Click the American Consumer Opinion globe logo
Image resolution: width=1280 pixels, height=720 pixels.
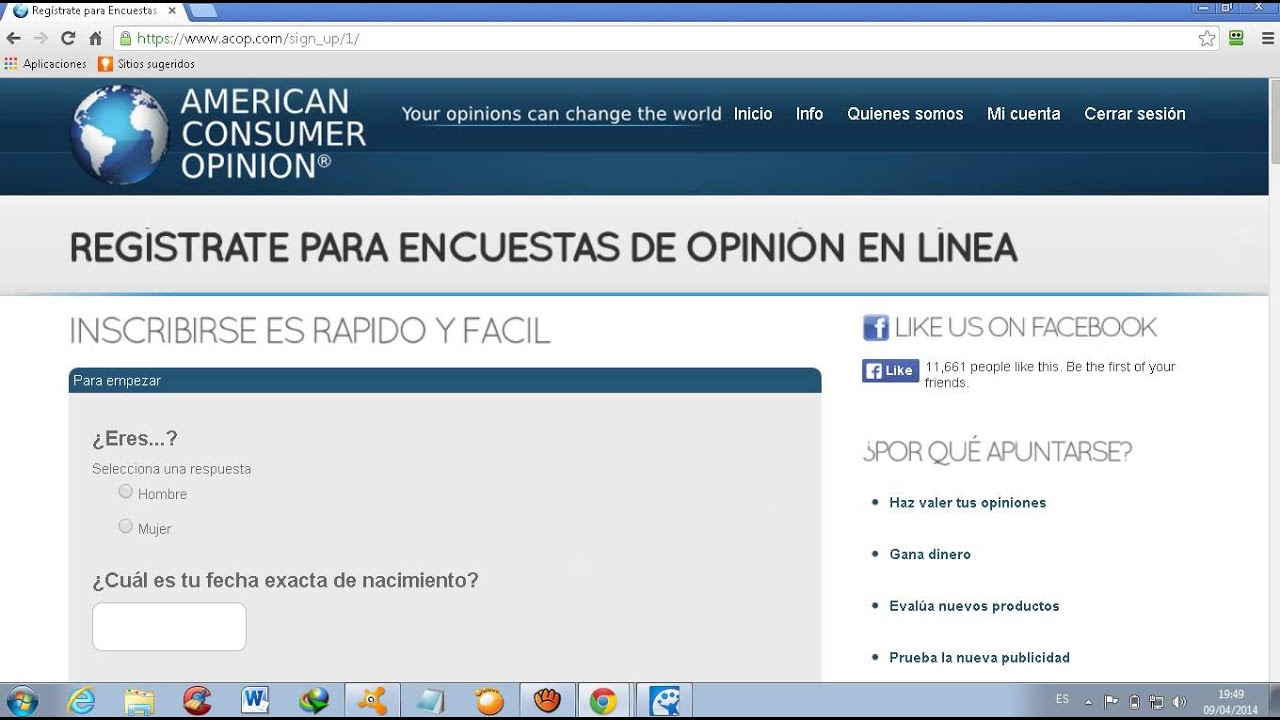119,135
